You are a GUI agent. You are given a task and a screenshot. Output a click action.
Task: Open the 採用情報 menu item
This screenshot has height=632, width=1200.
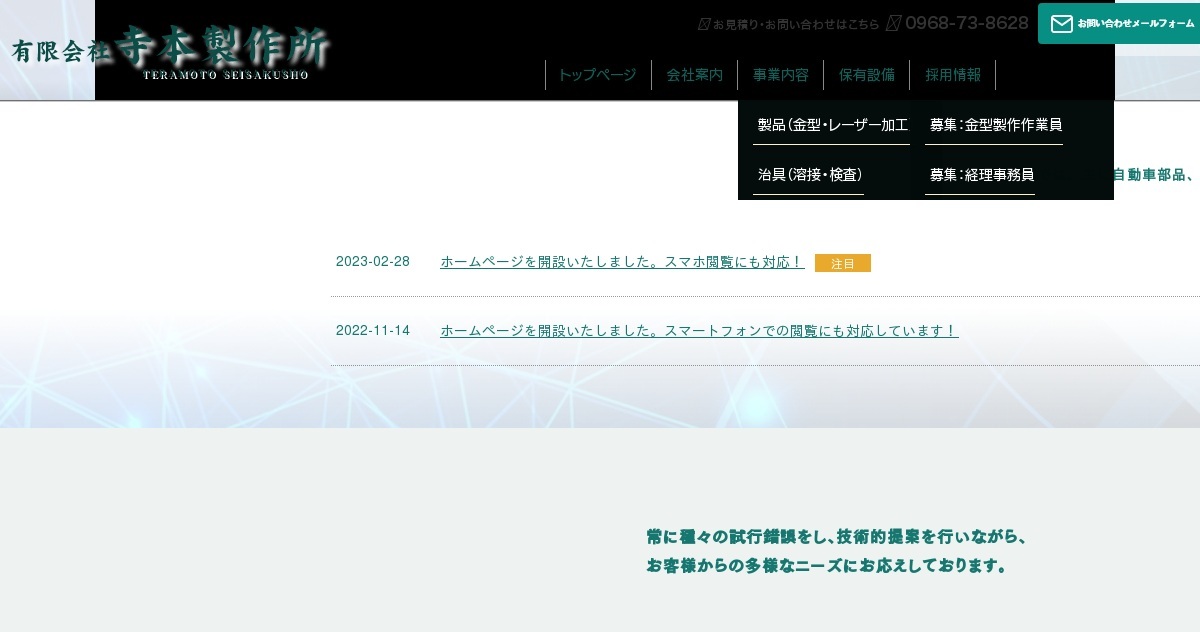coord(953,75)
